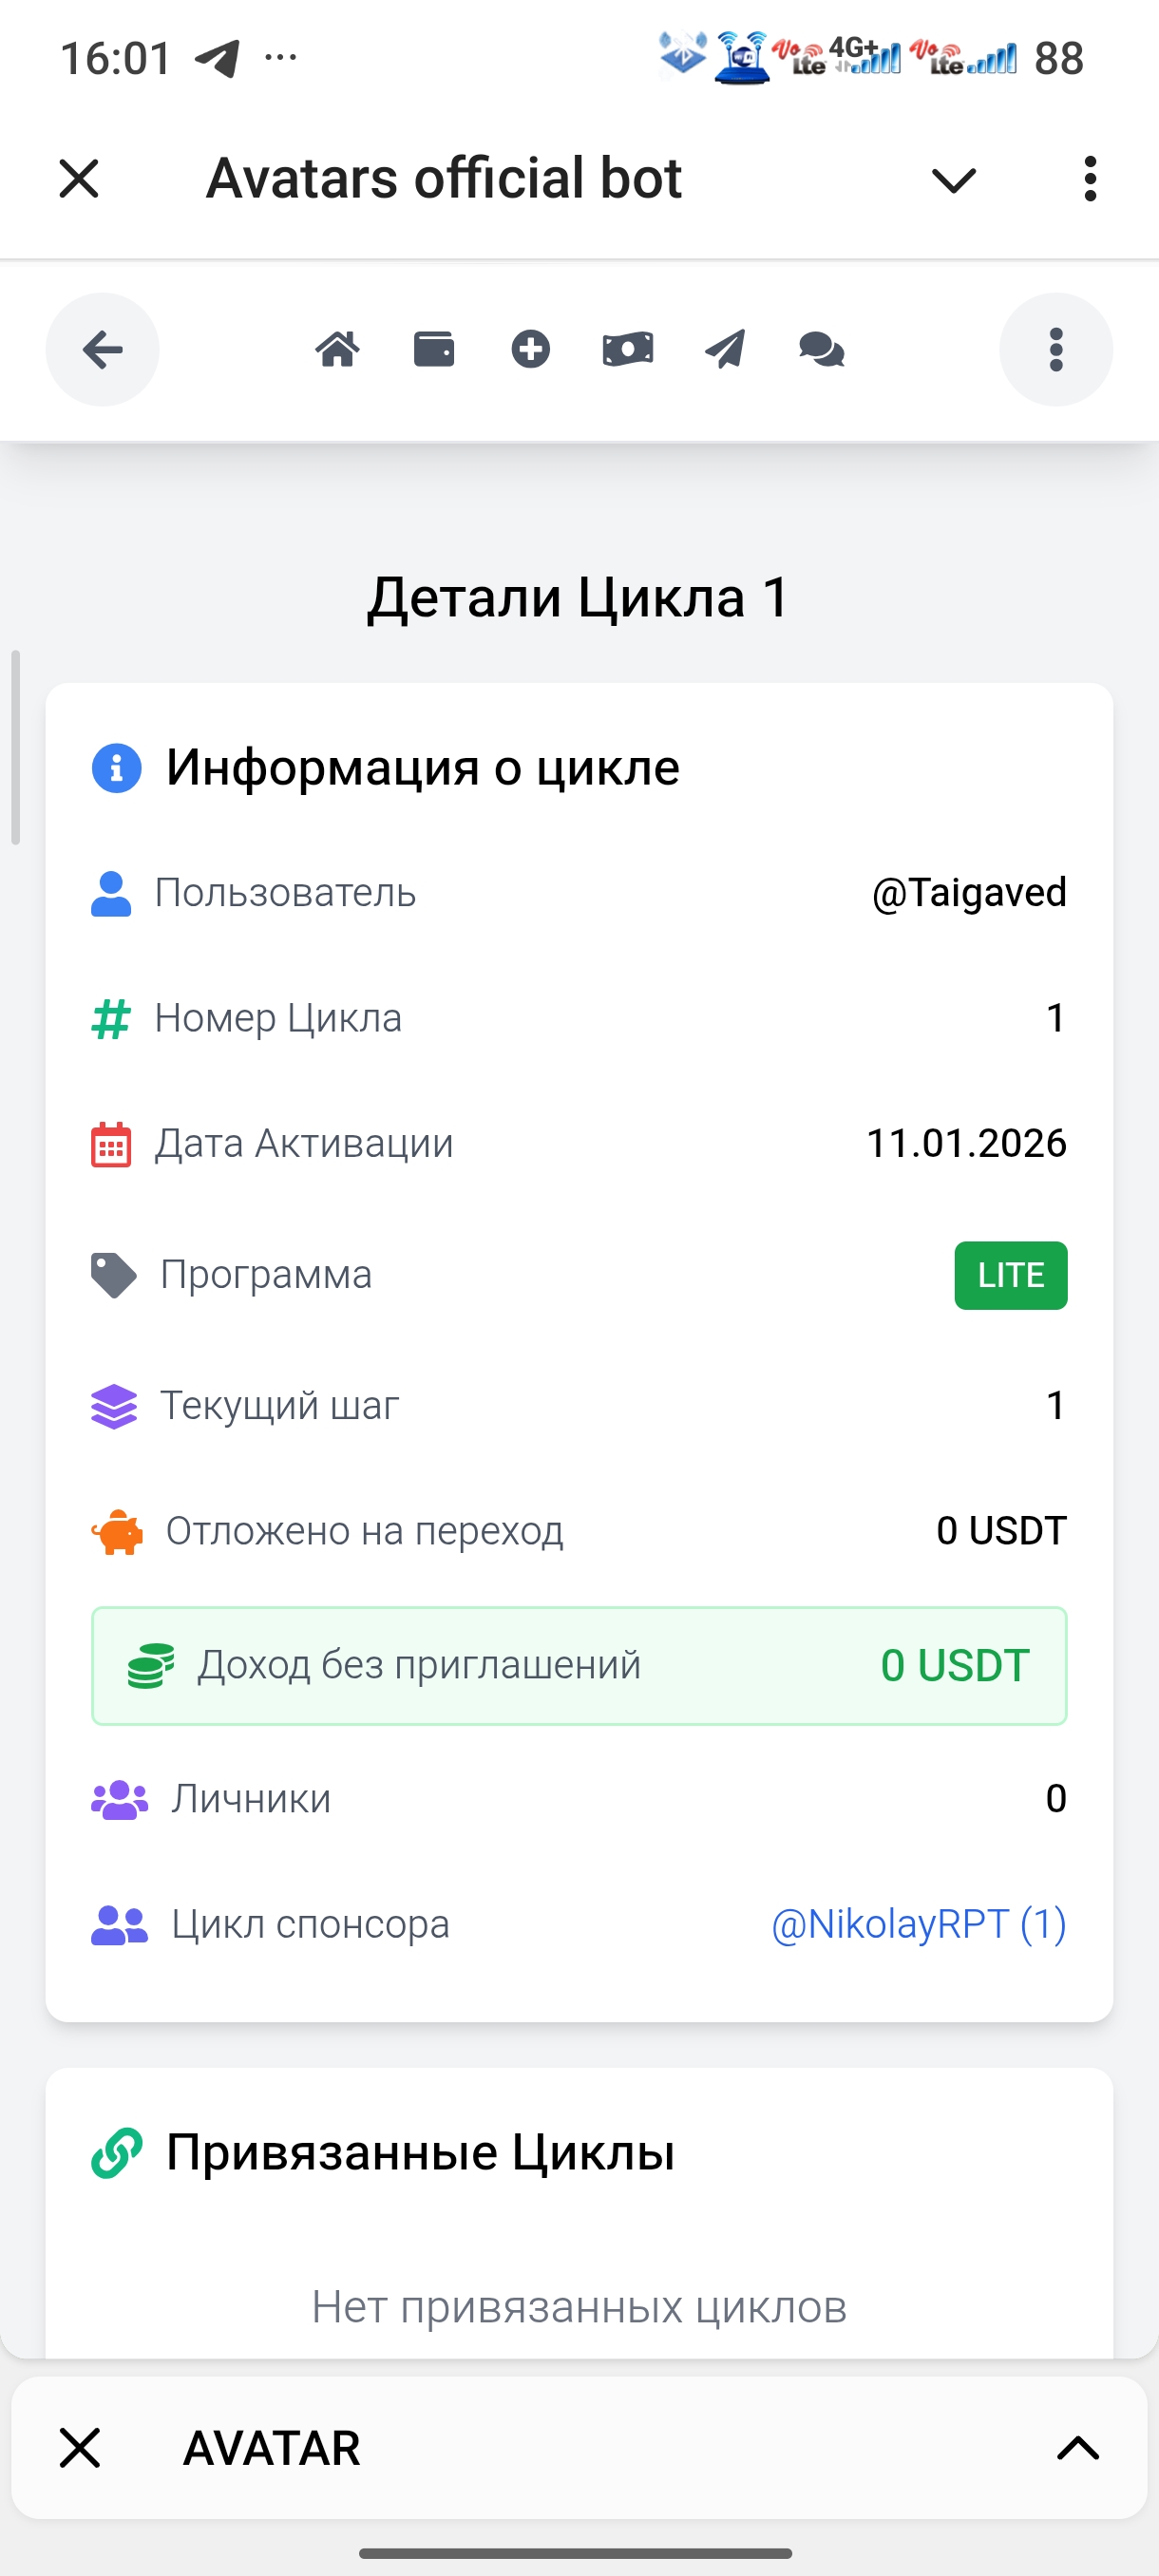Tap the info icon beside Информация о цикле
Image resolution: width=1159 pixels, height=2576 pixels.
[117, 768]
